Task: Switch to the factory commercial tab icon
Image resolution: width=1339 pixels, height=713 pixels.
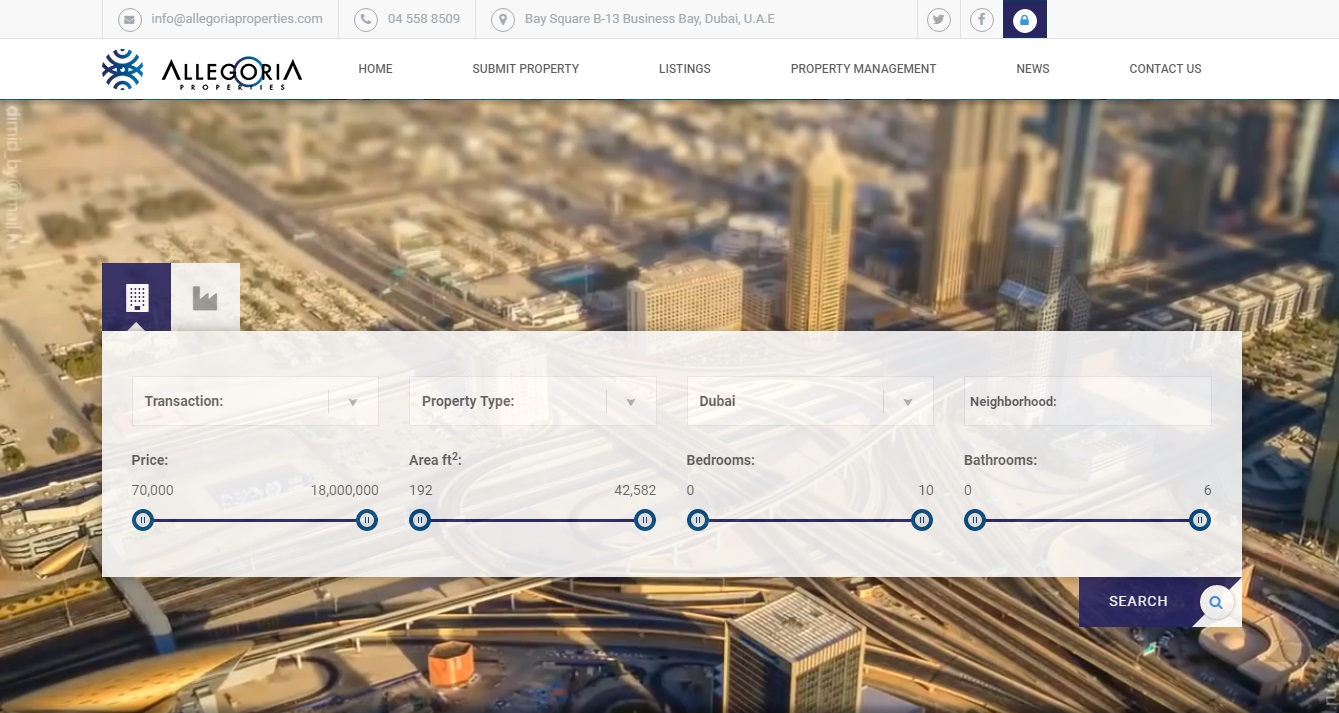Action: pyautogui.click(x=205, y=297)
